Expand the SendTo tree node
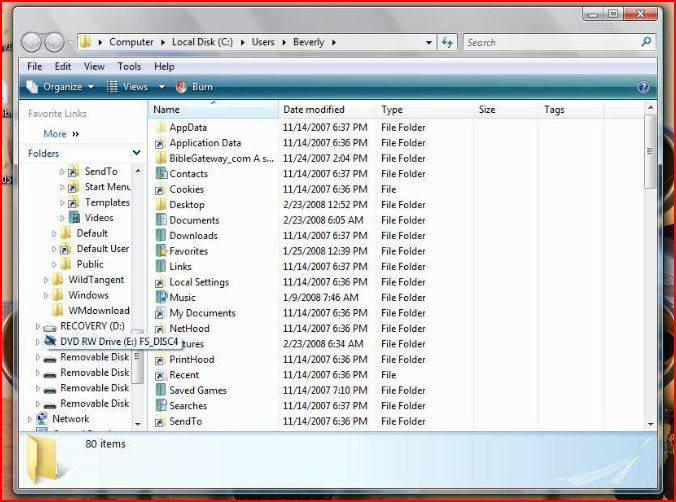Viewport: 676px width, 502px height. [x=62, y=172]
